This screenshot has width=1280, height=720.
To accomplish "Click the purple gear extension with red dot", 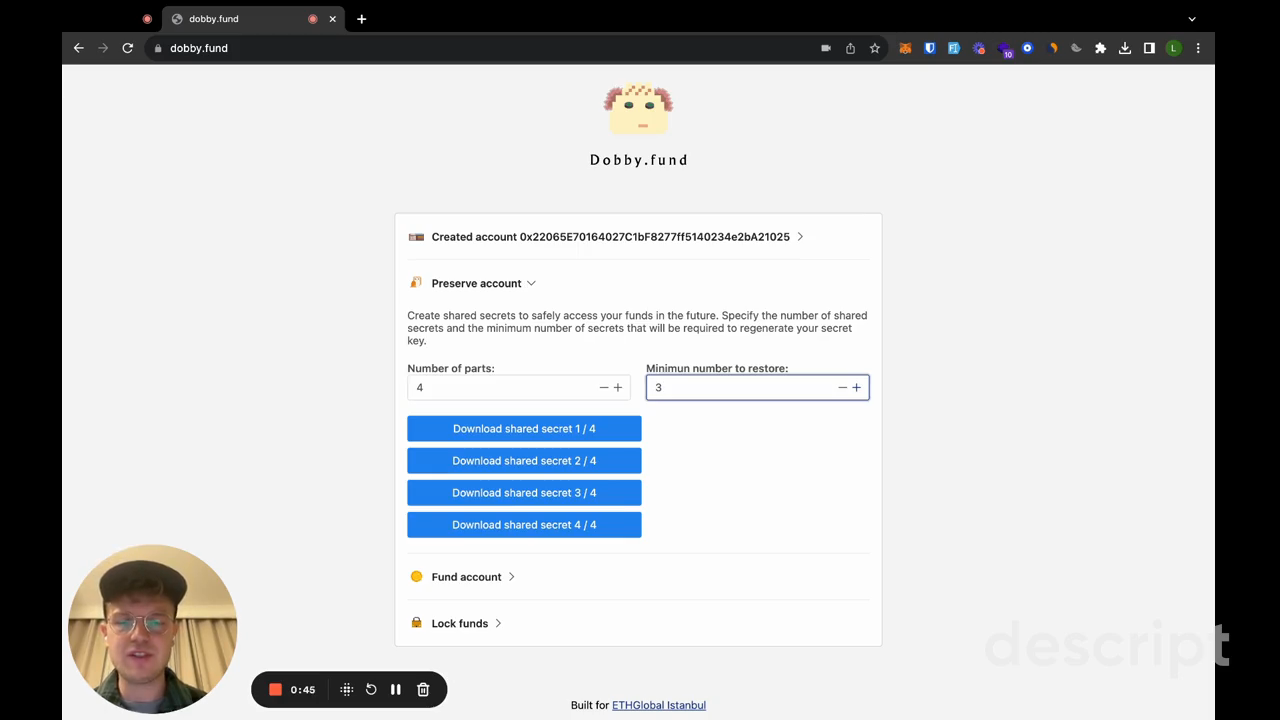I will point(979,48).
